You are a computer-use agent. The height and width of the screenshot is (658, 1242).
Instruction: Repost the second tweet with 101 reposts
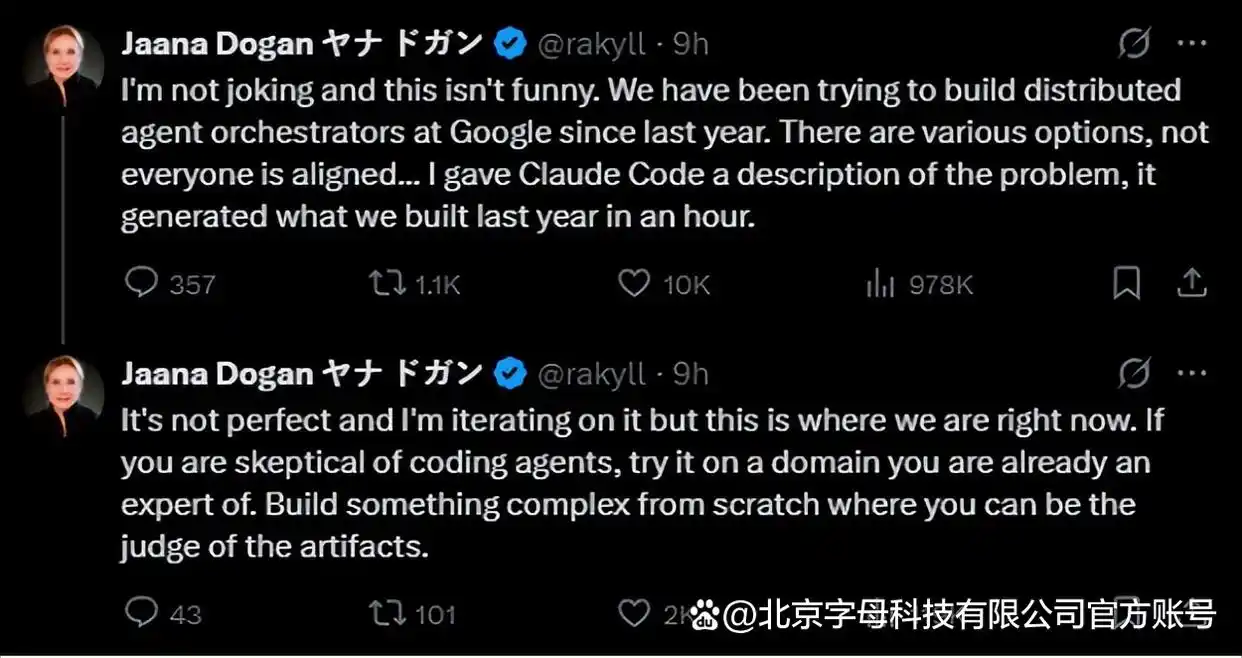coord(383,612)
